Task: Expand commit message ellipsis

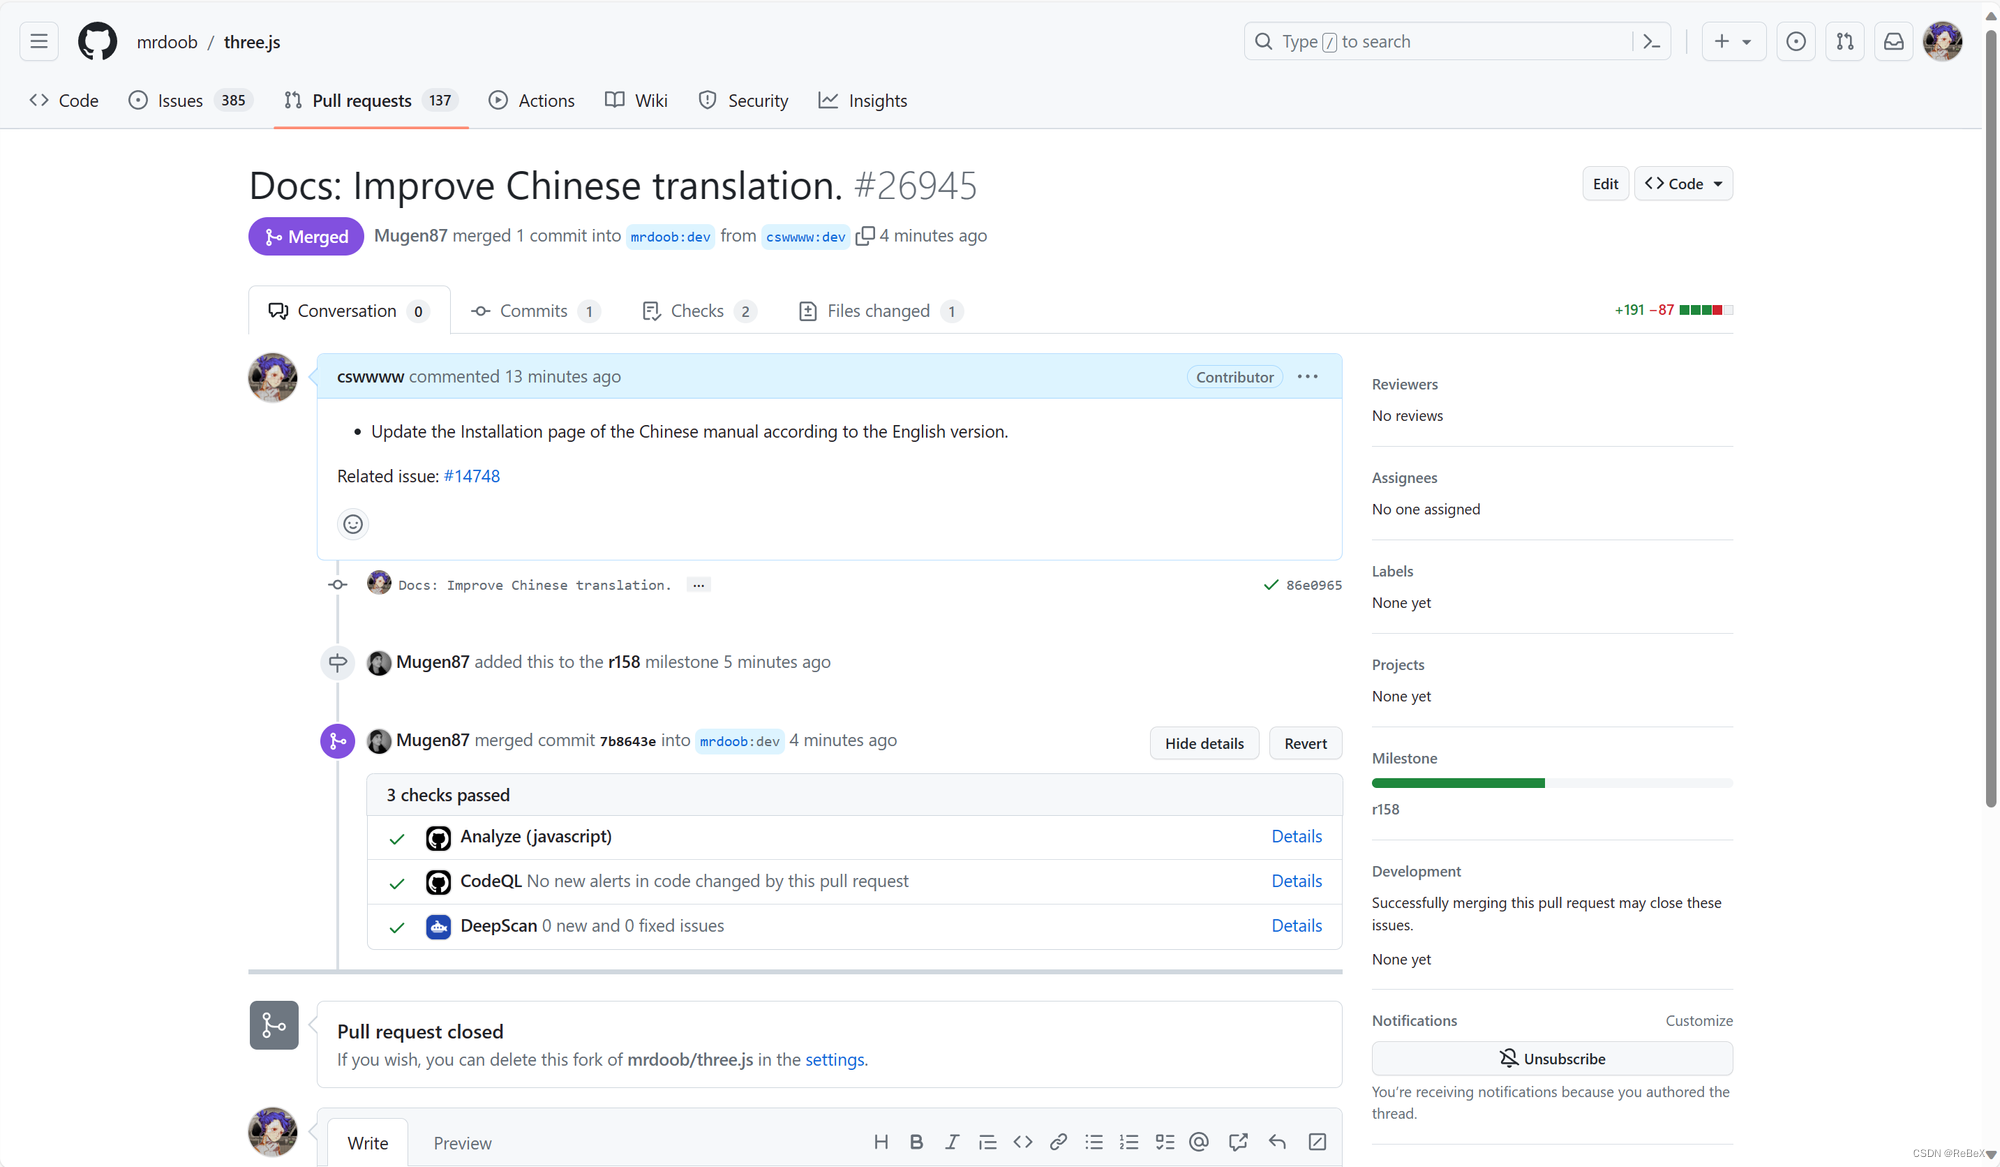Action: [698, 585]
